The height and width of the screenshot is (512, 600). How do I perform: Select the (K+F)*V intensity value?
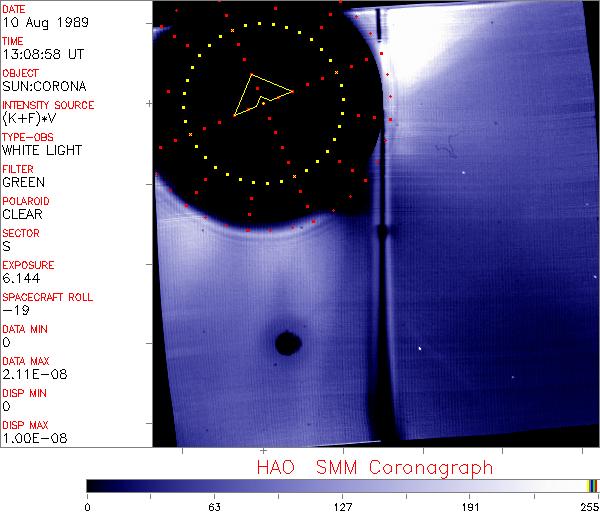point(29,119)
